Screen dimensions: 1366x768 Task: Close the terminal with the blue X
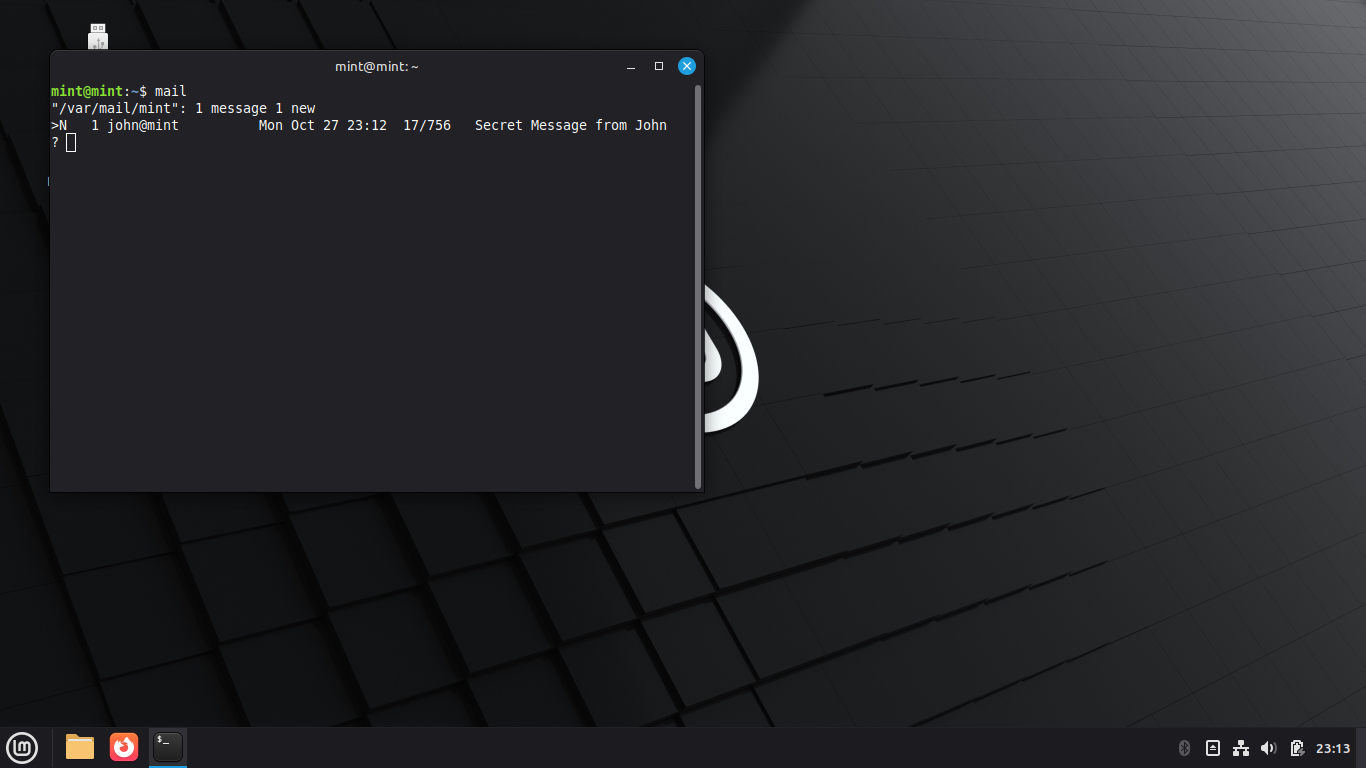[687, 66]
